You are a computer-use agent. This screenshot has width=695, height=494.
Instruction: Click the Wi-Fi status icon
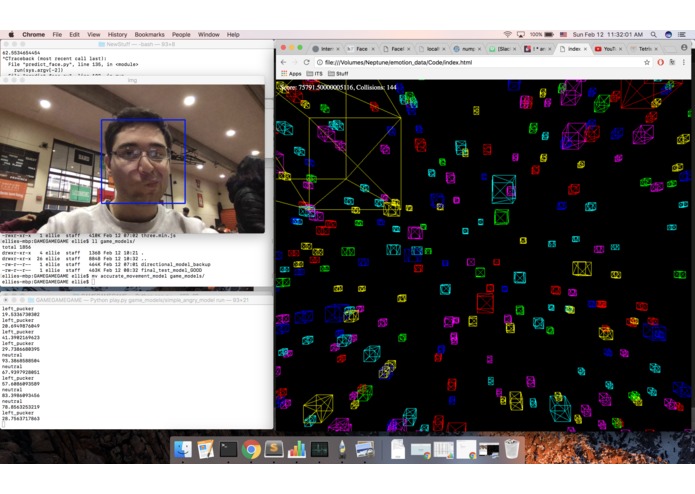click(508, 34)
